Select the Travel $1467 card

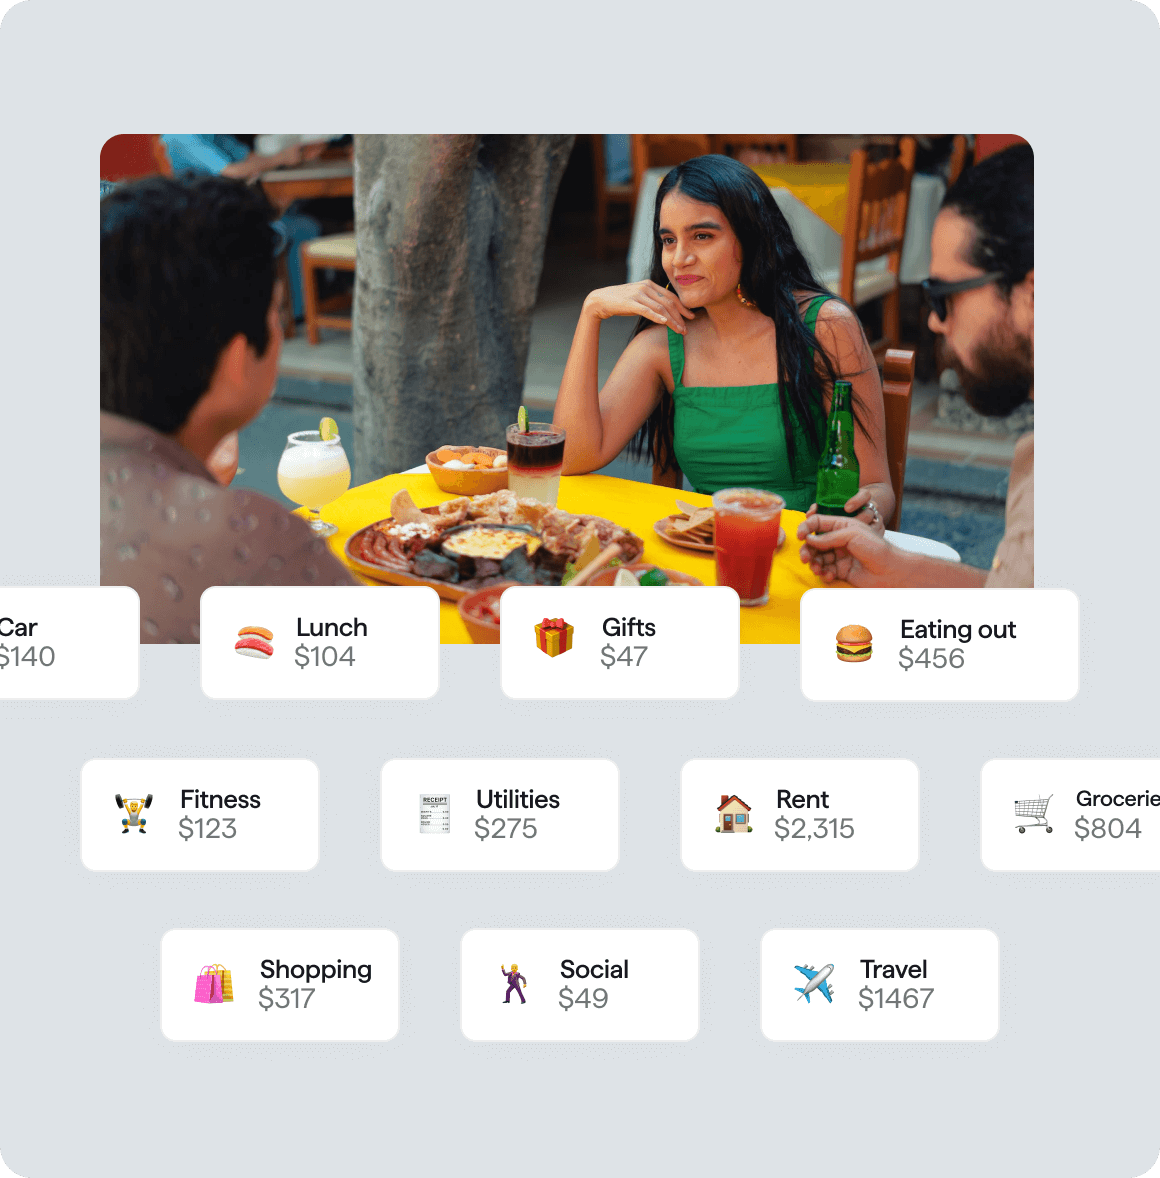(x=880, y=985)
